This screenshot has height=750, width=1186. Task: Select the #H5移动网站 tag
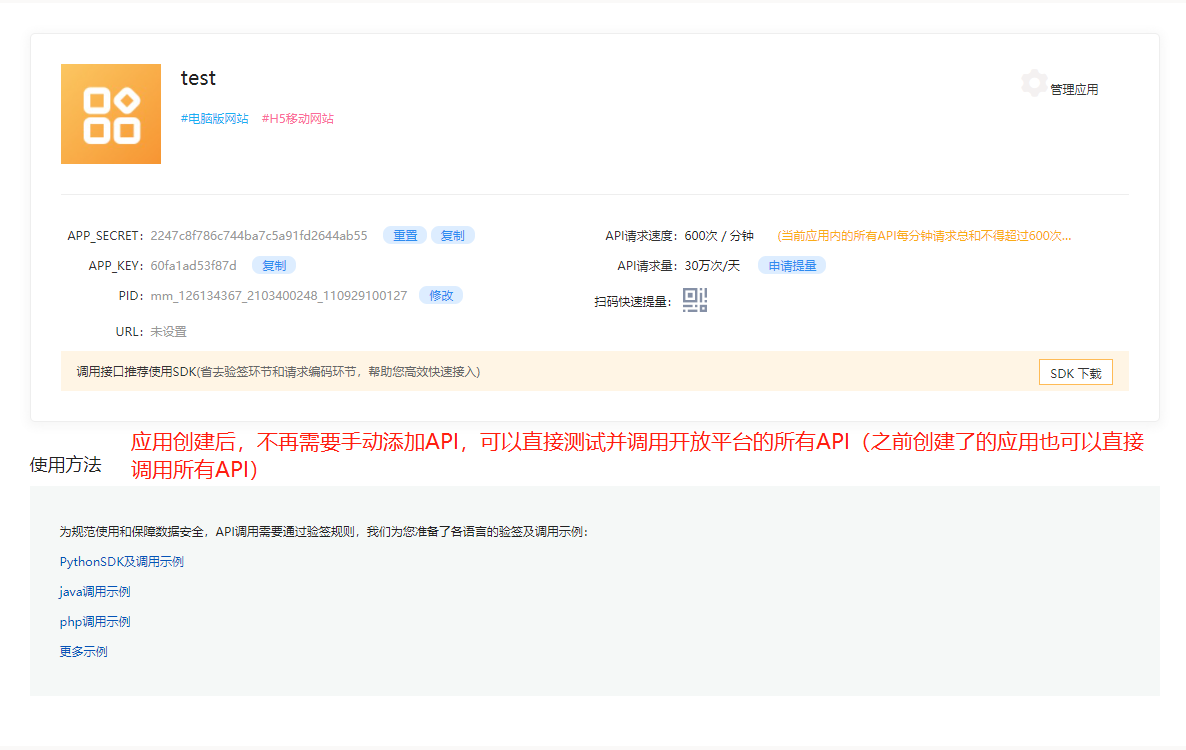point(298,119)
